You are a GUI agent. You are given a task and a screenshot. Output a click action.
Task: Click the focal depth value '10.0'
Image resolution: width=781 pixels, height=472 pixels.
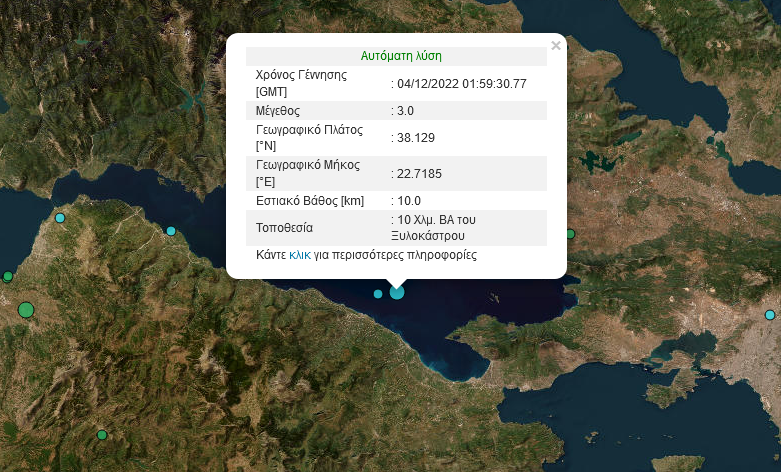[409, 201]
